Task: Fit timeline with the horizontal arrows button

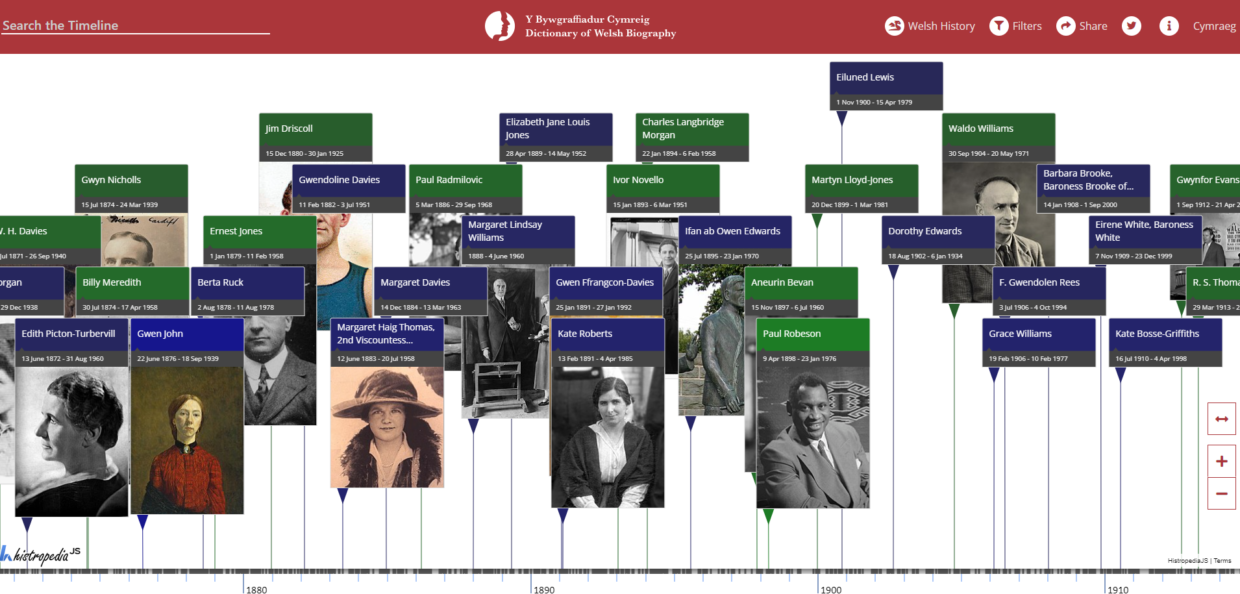Action: point(1221,419)
